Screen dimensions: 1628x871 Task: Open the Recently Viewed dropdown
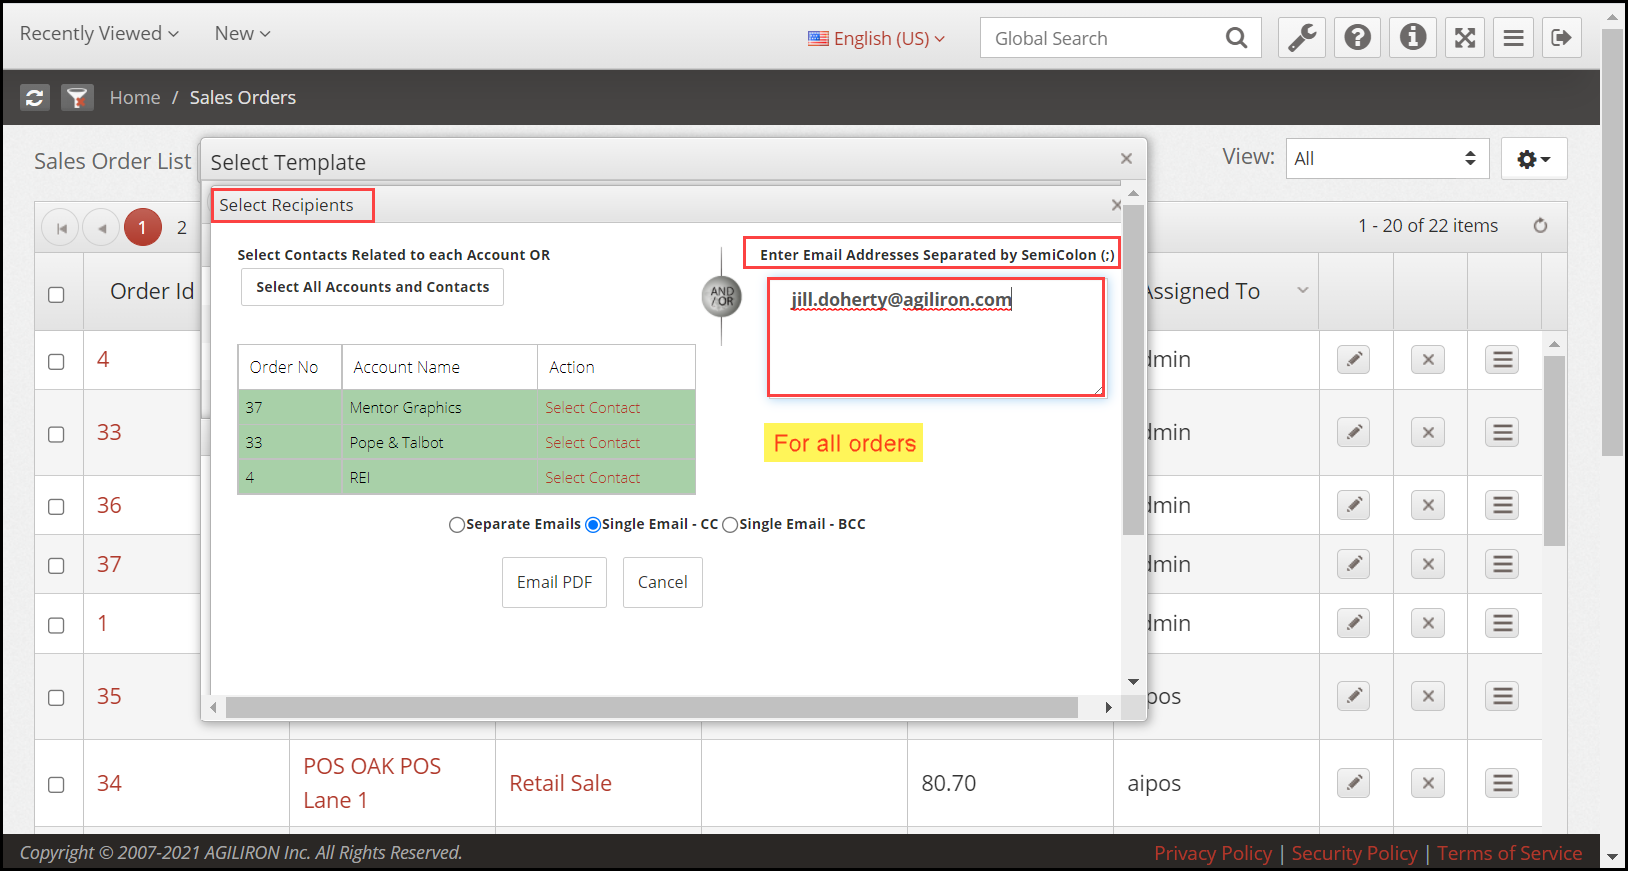pyautogui.click(x=99, y=33)
